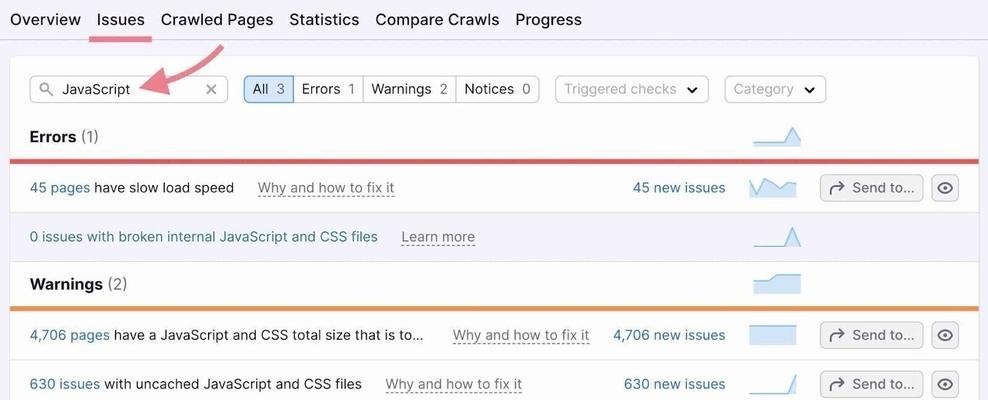988x400 pixels.
Task: Open the 45 pages link
Action: [x=60, y=188]
